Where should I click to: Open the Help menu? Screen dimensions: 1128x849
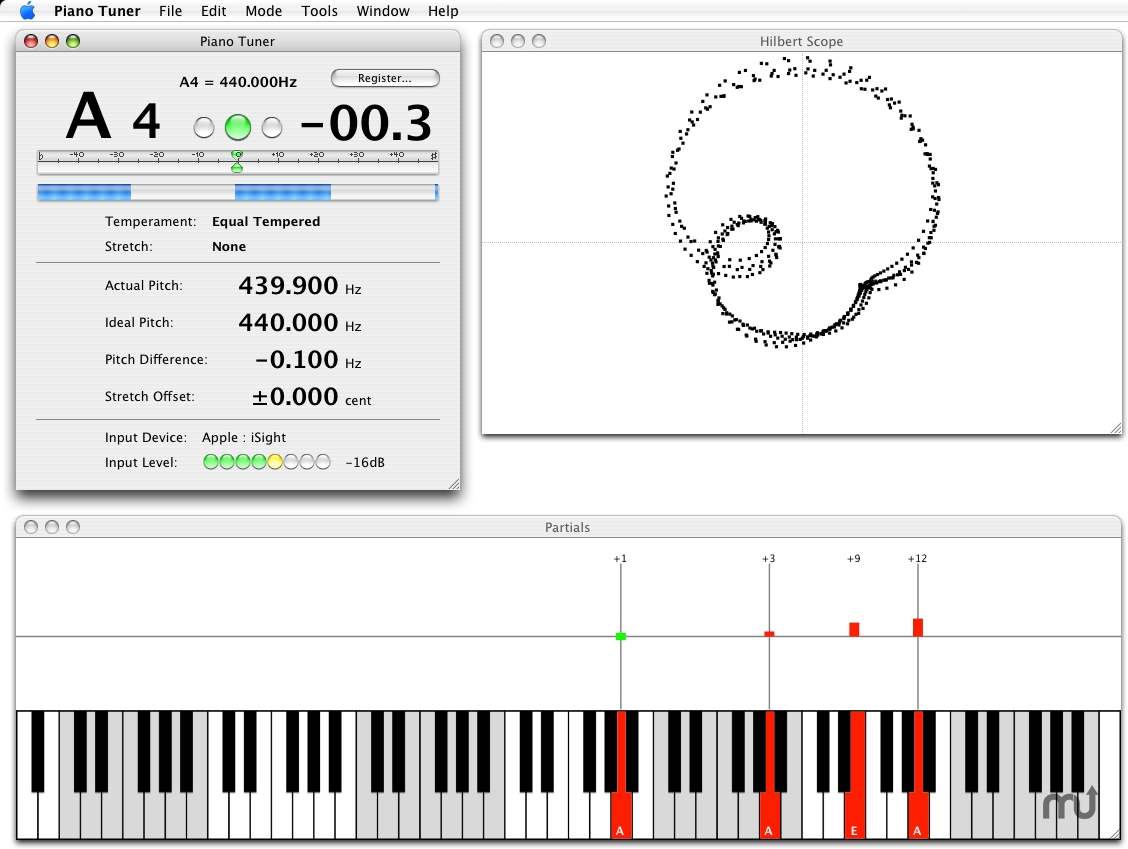[443, 11]
